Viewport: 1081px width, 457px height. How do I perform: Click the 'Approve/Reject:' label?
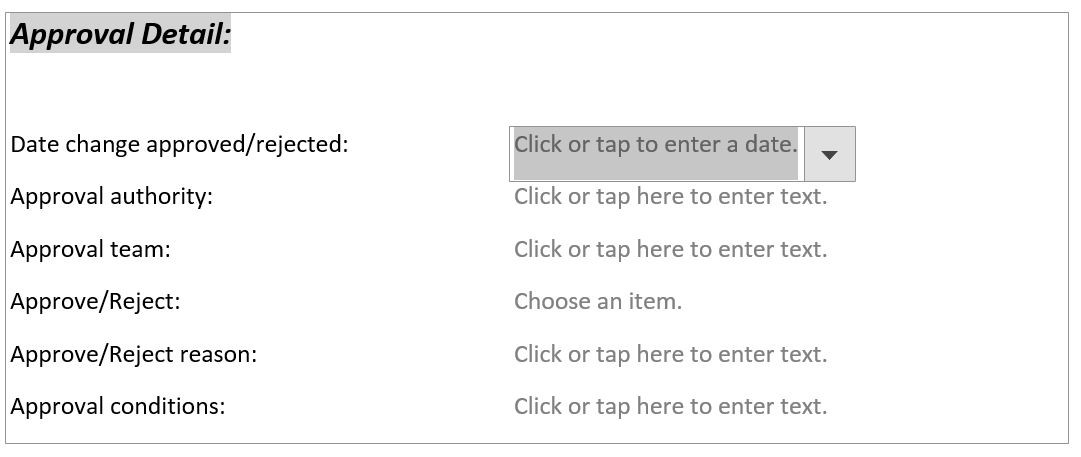pyautogui.click(x=95, y=302)
